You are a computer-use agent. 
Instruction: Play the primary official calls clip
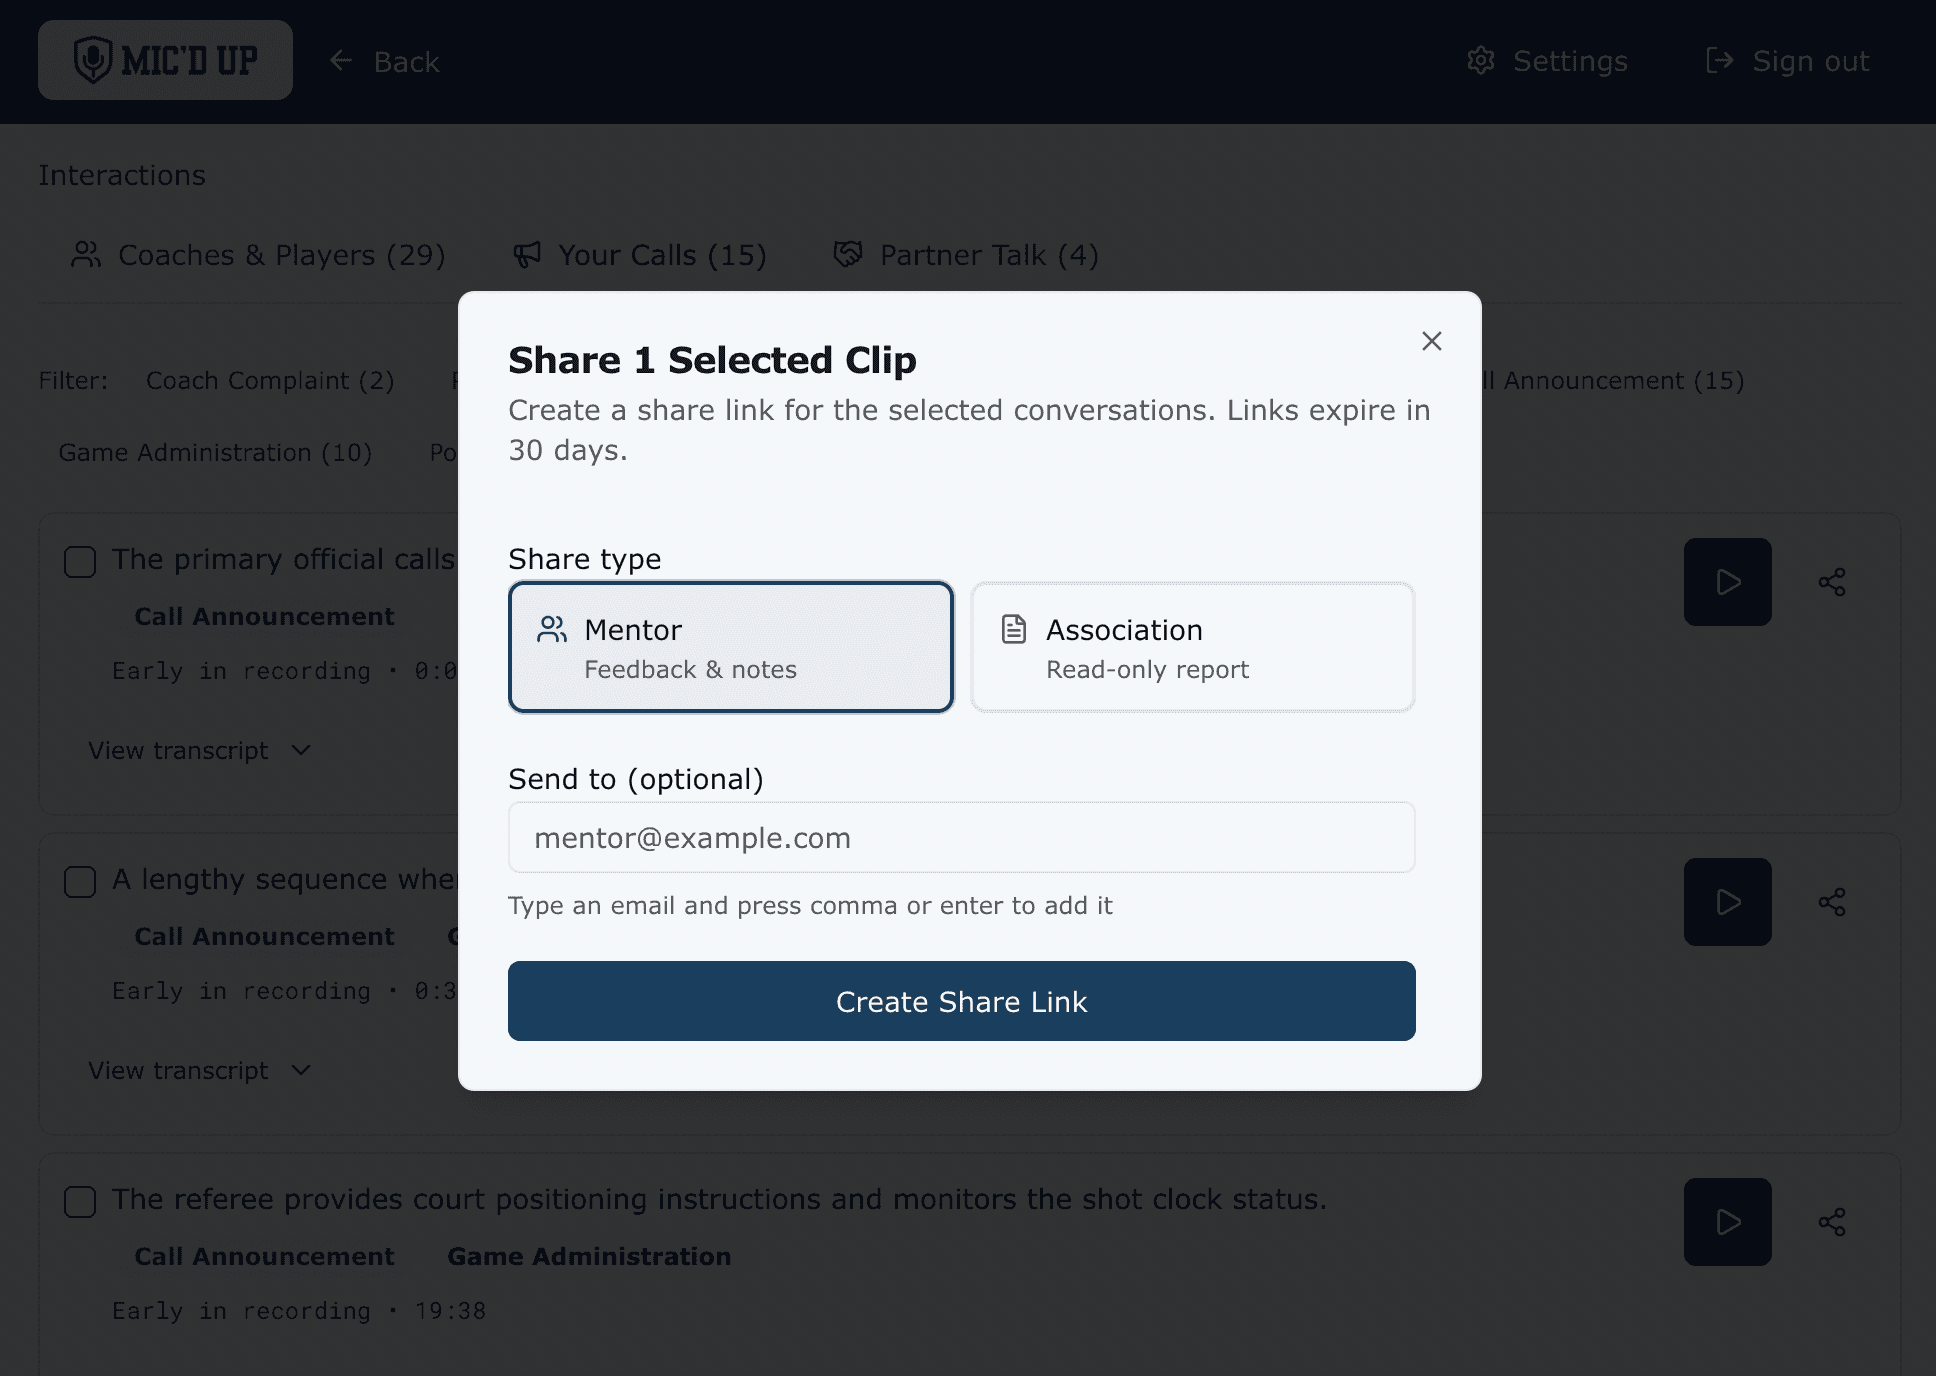(1727, 582)
